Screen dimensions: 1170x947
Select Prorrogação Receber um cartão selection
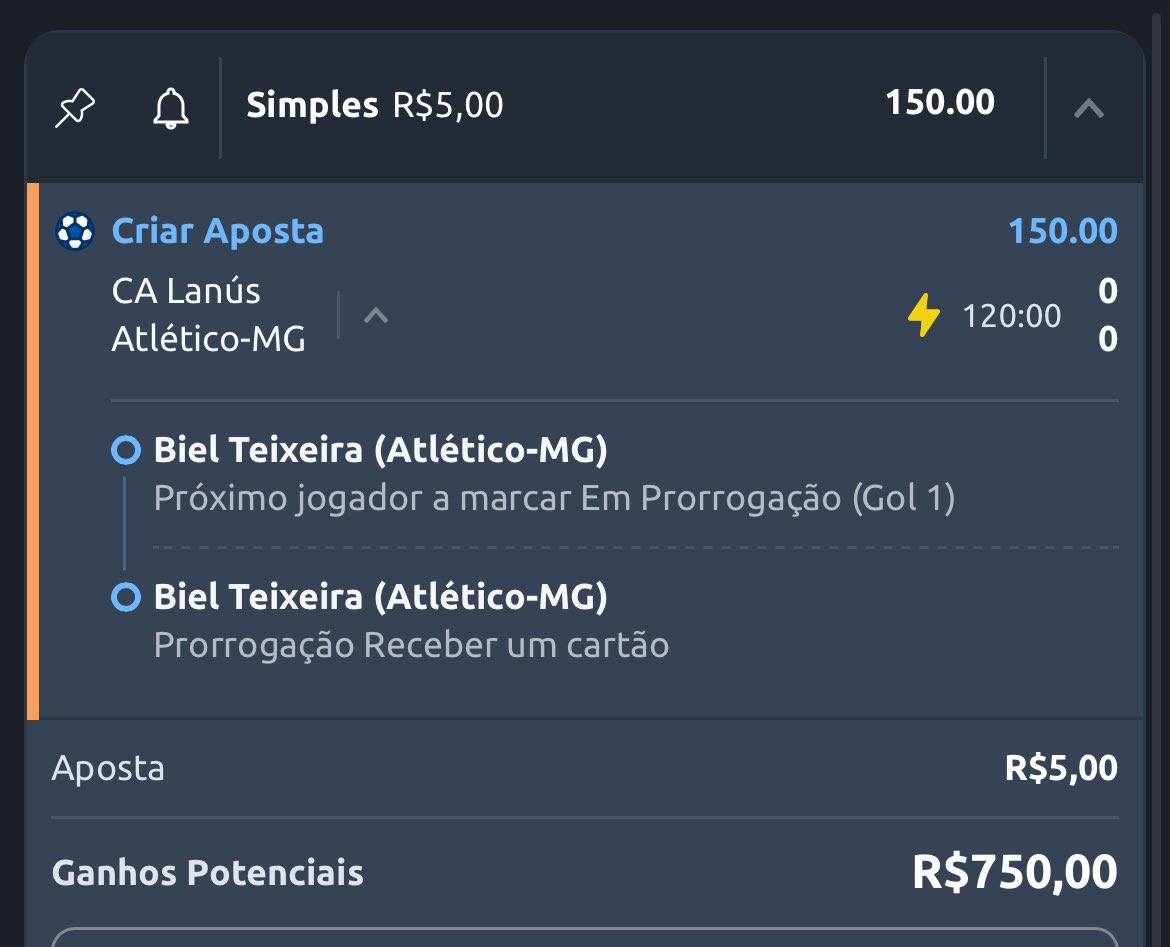pos(411,646)
